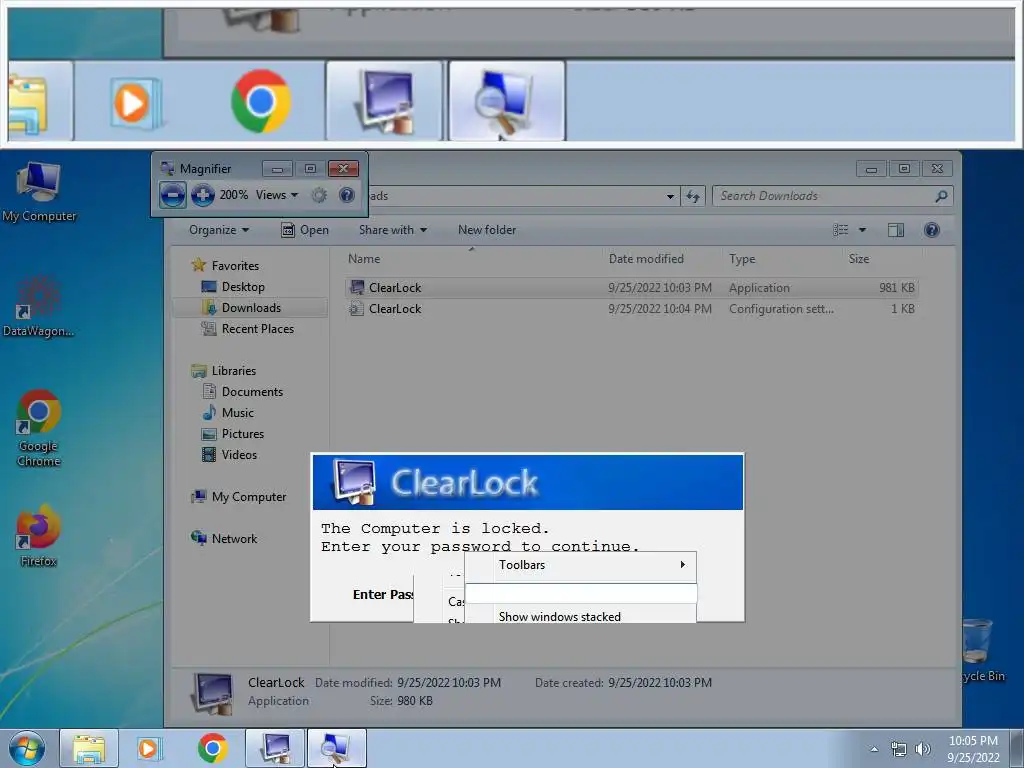Click the magnified Media Player icon in lens

[x=135, y=103]
